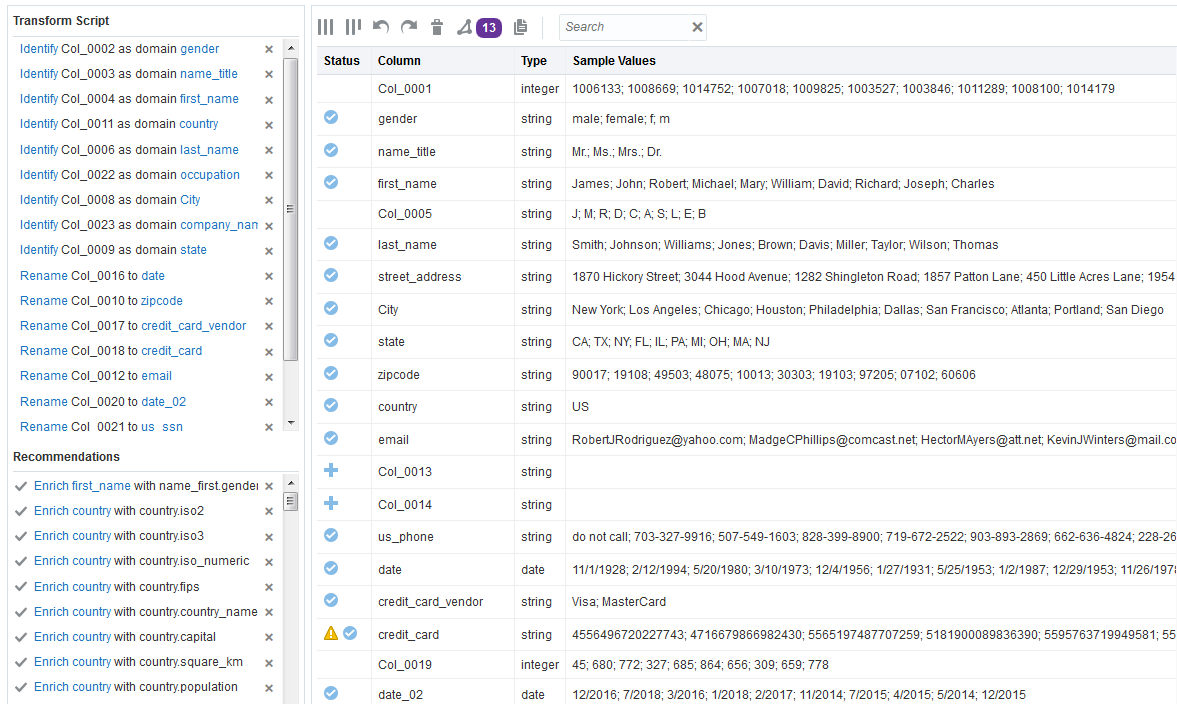1177x704 pixels.
Task: Click the status check icon for date_02 row
Action: (x=331, y=693)
